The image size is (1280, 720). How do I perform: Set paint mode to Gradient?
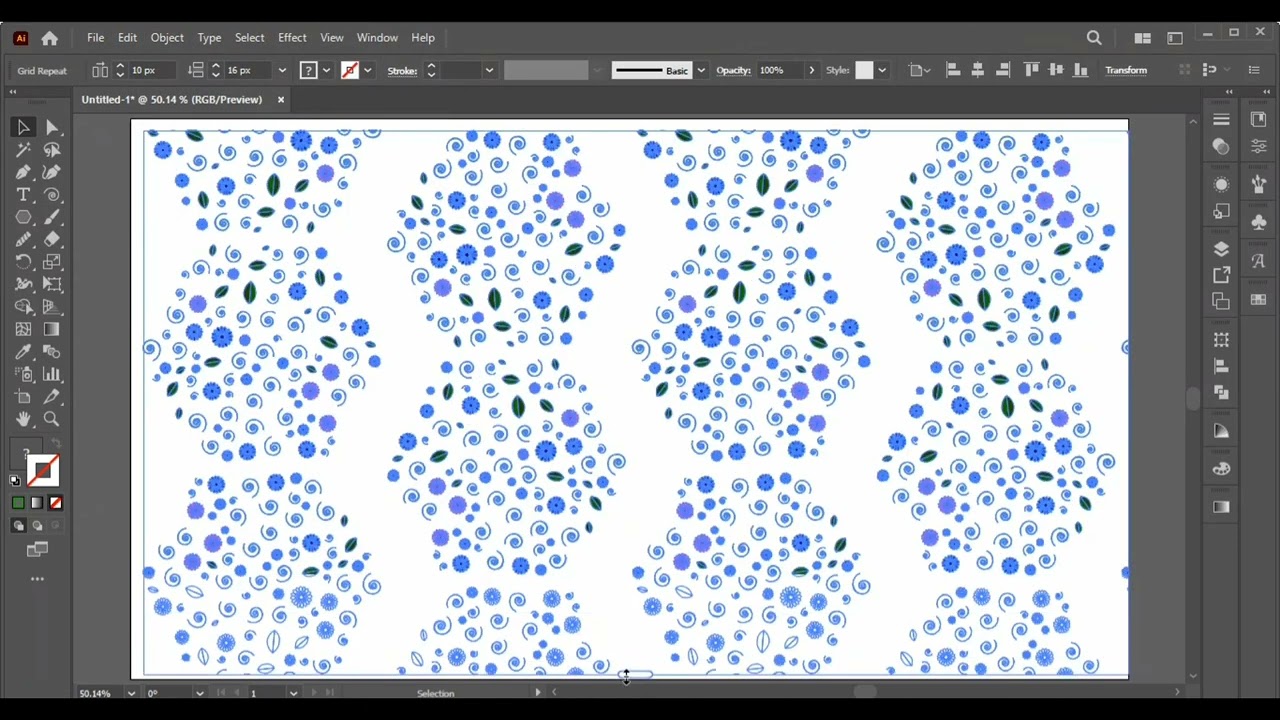tap(37, 503)
